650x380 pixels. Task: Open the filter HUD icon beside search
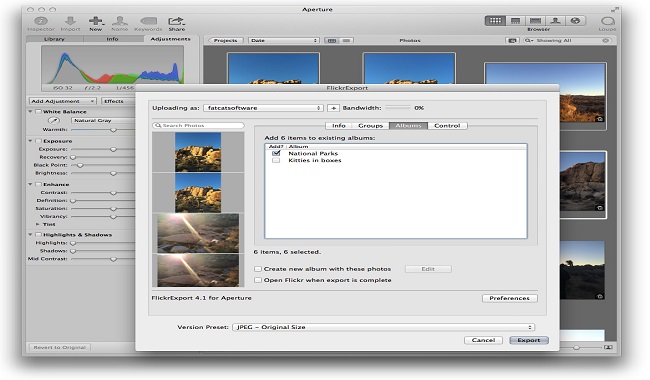512,40
